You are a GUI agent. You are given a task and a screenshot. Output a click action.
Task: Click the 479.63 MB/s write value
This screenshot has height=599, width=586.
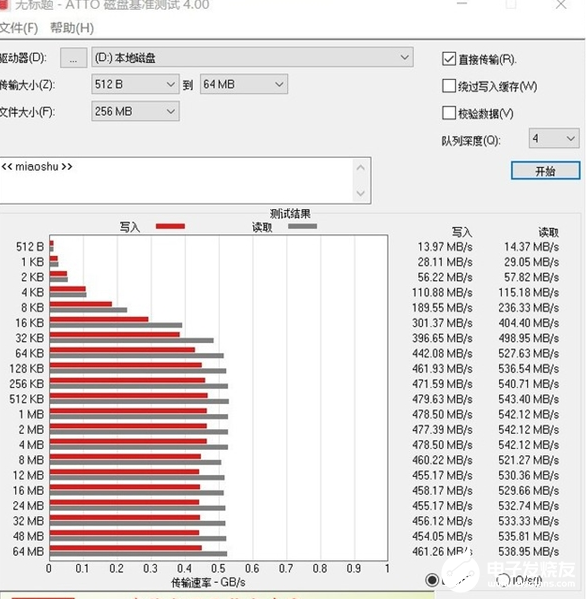442,399
